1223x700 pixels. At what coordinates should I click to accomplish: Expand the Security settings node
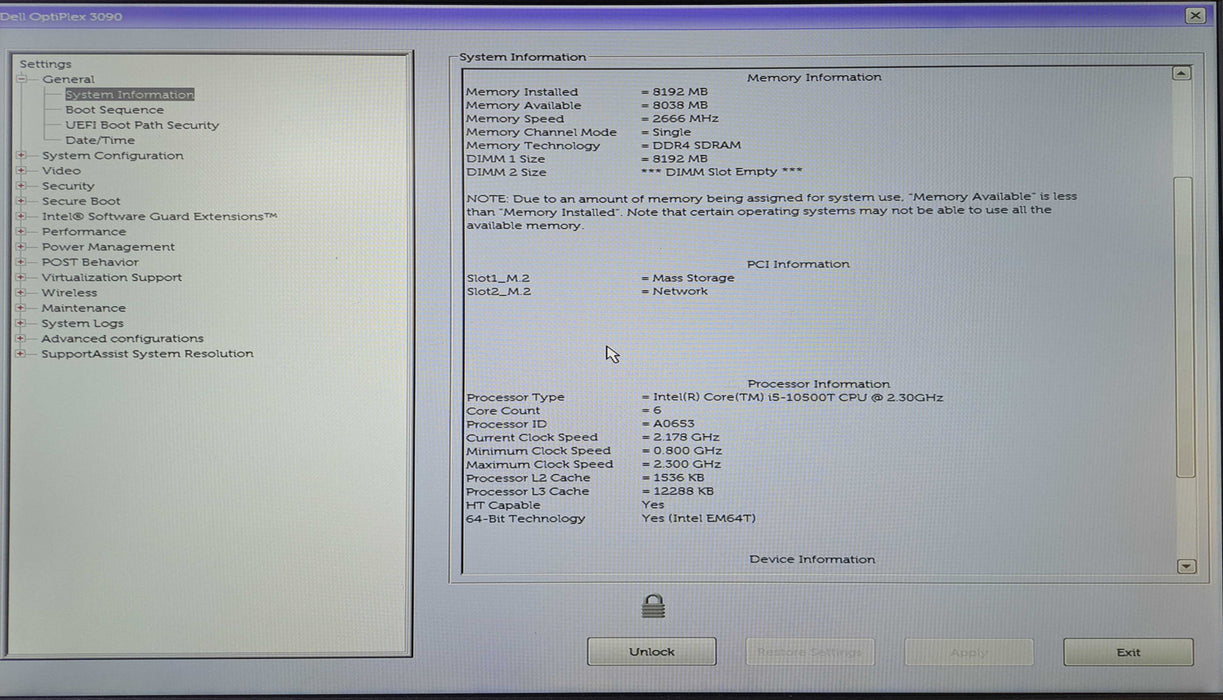(x=21, y=186)
